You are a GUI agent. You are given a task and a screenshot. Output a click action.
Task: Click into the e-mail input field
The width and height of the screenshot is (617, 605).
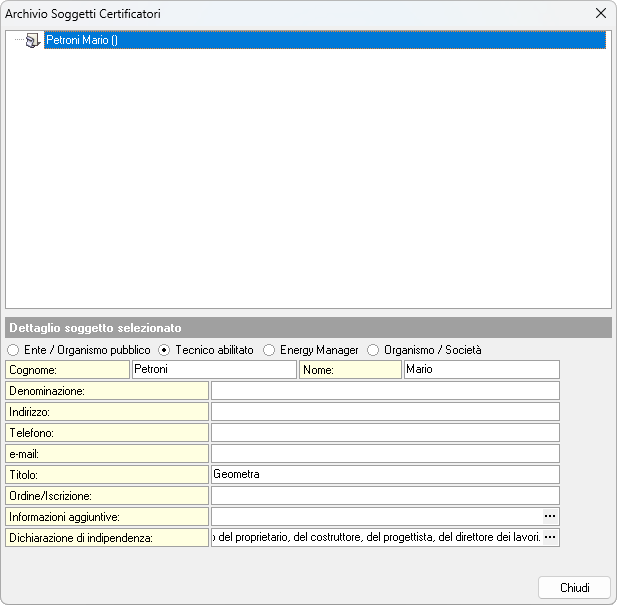384,454
